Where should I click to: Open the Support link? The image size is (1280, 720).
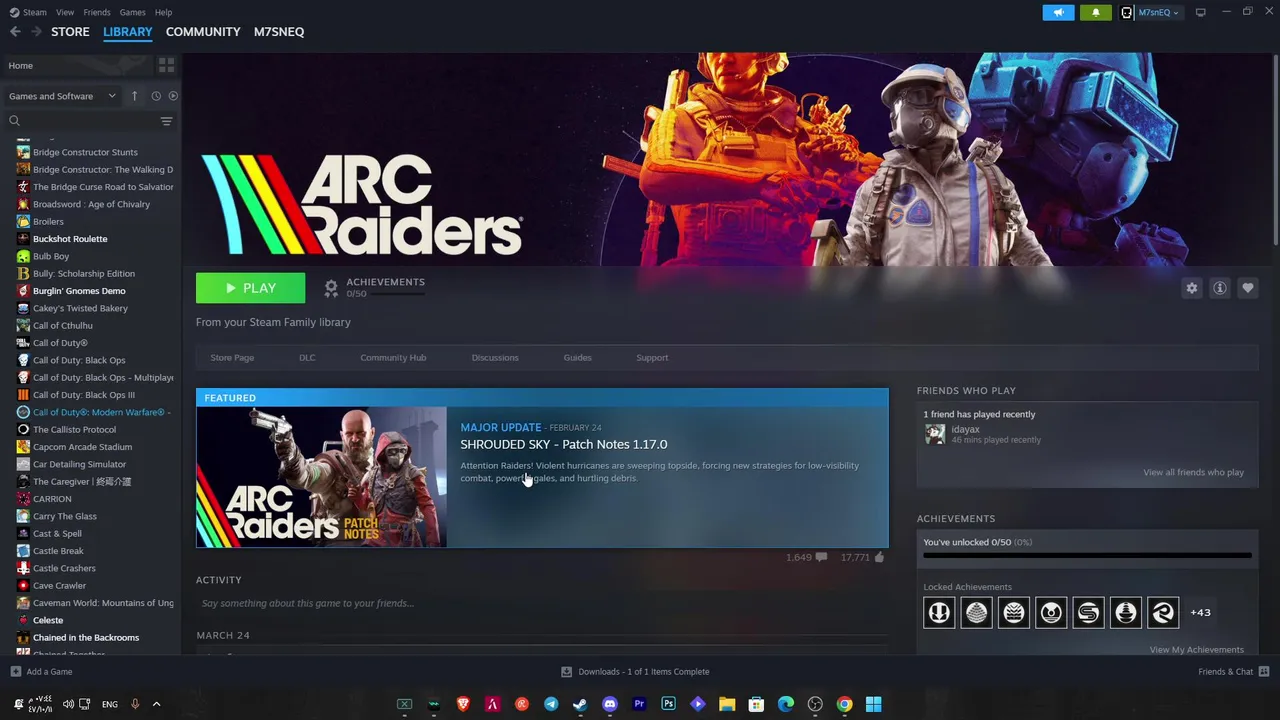click(652, 358)
